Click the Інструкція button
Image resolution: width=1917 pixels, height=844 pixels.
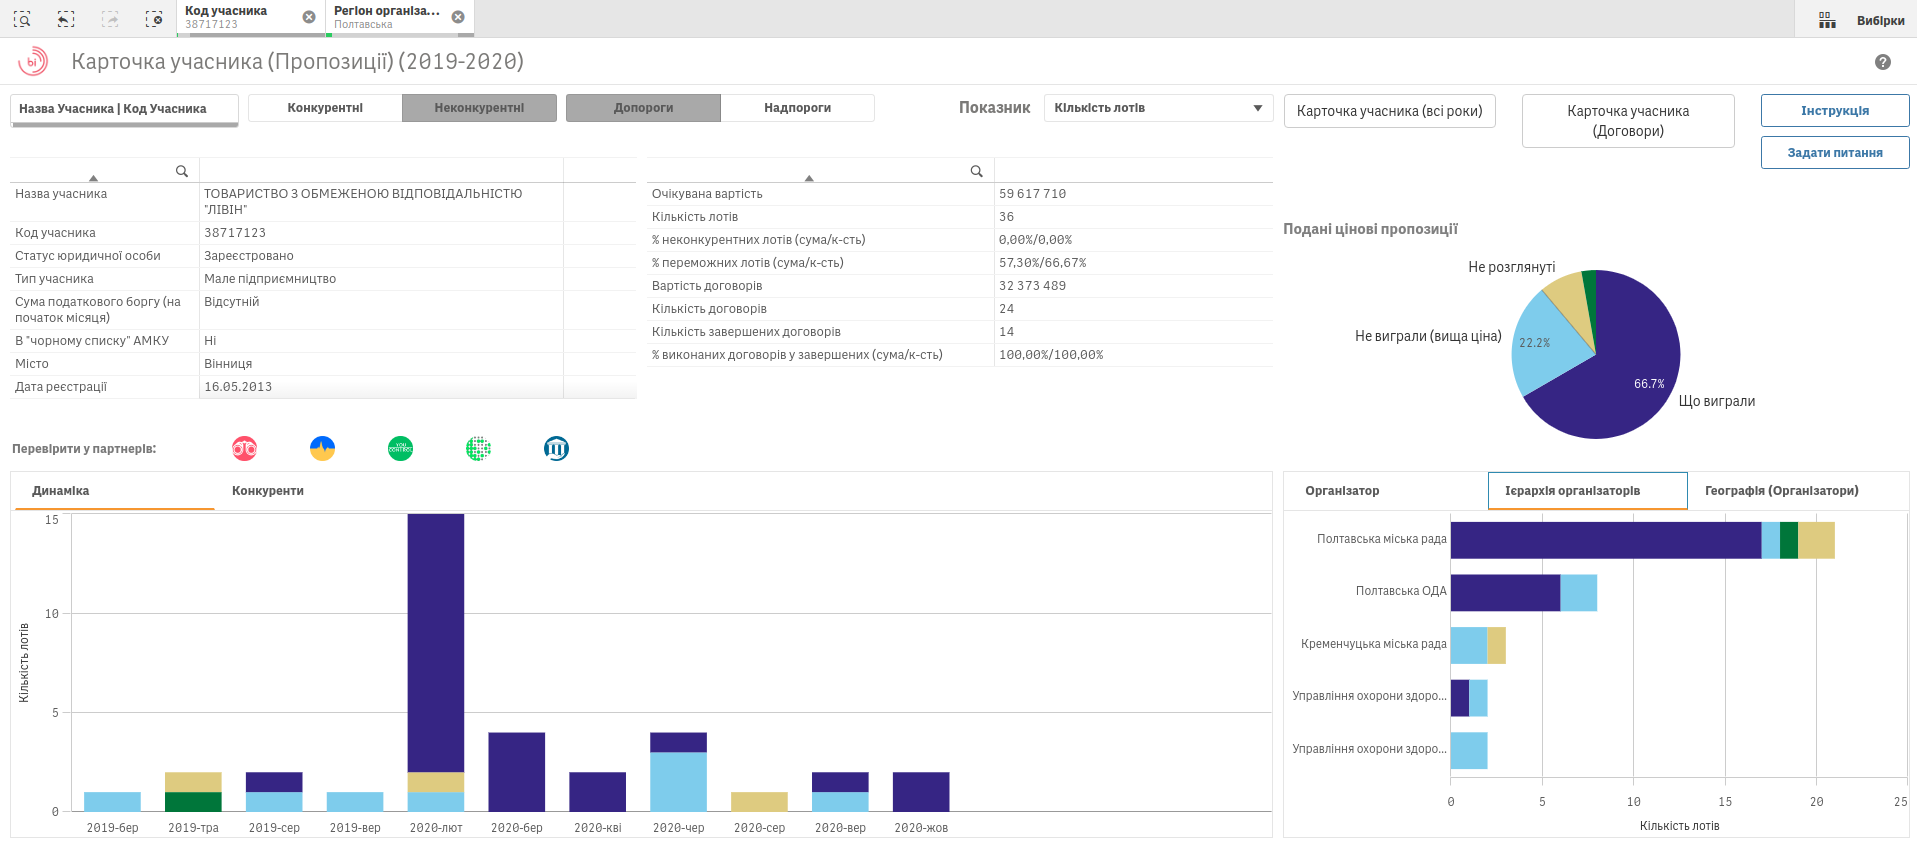coord(1834,111)
